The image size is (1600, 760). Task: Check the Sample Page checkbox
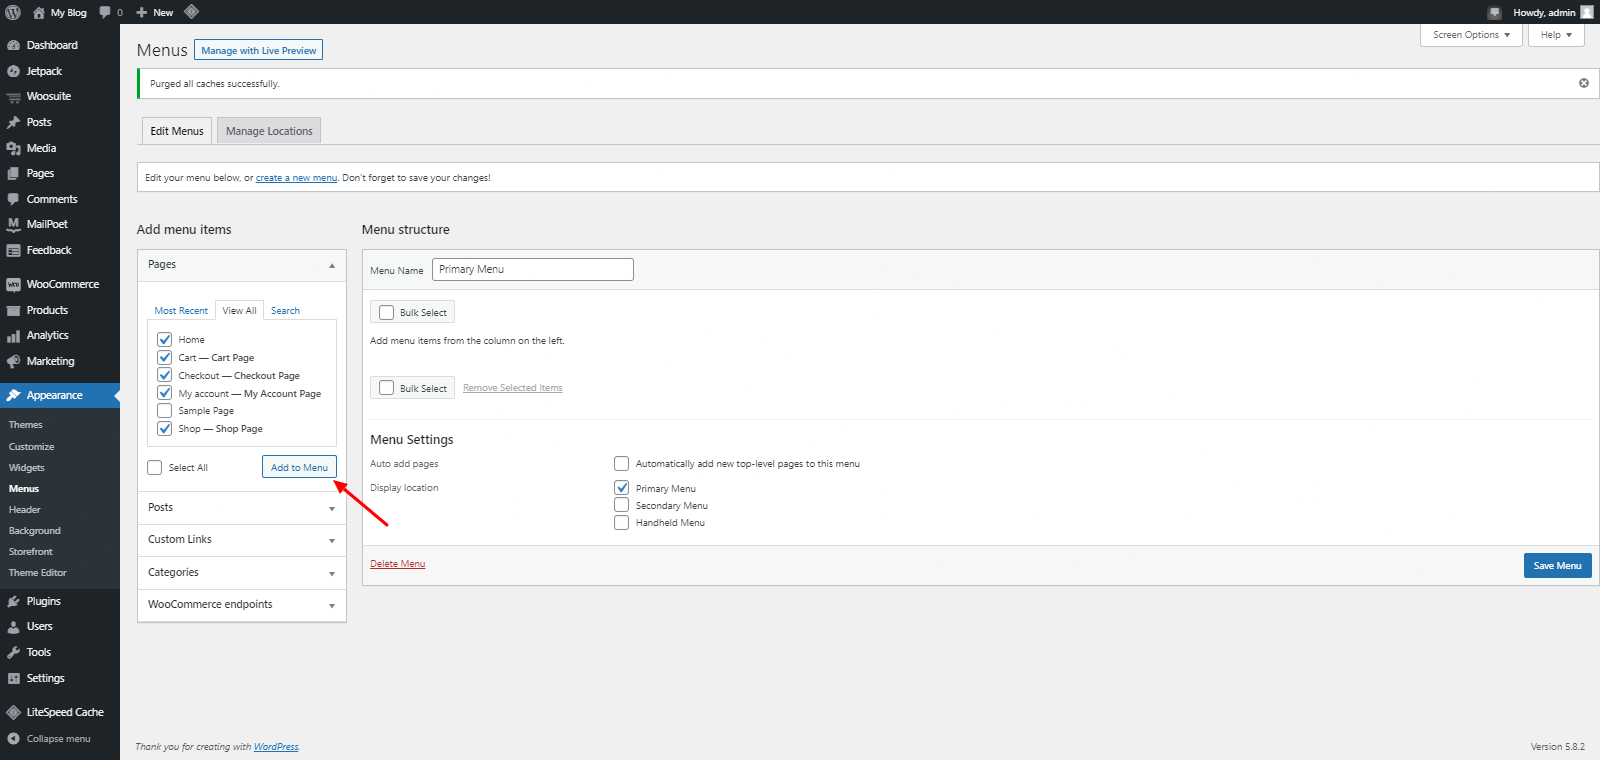pyautogui.click(x=165, y=411)
